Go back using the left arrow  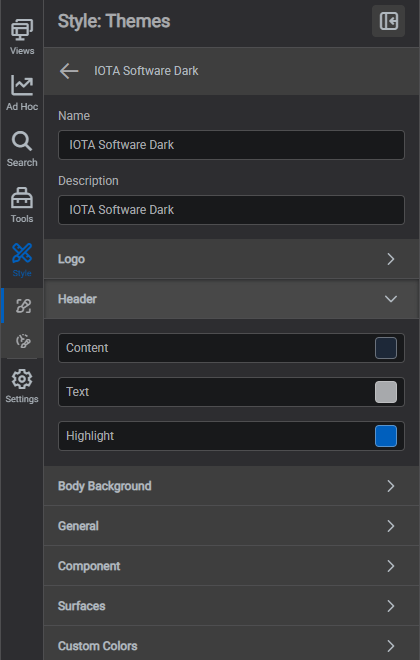pyautogui.click(x=69, y=71)
